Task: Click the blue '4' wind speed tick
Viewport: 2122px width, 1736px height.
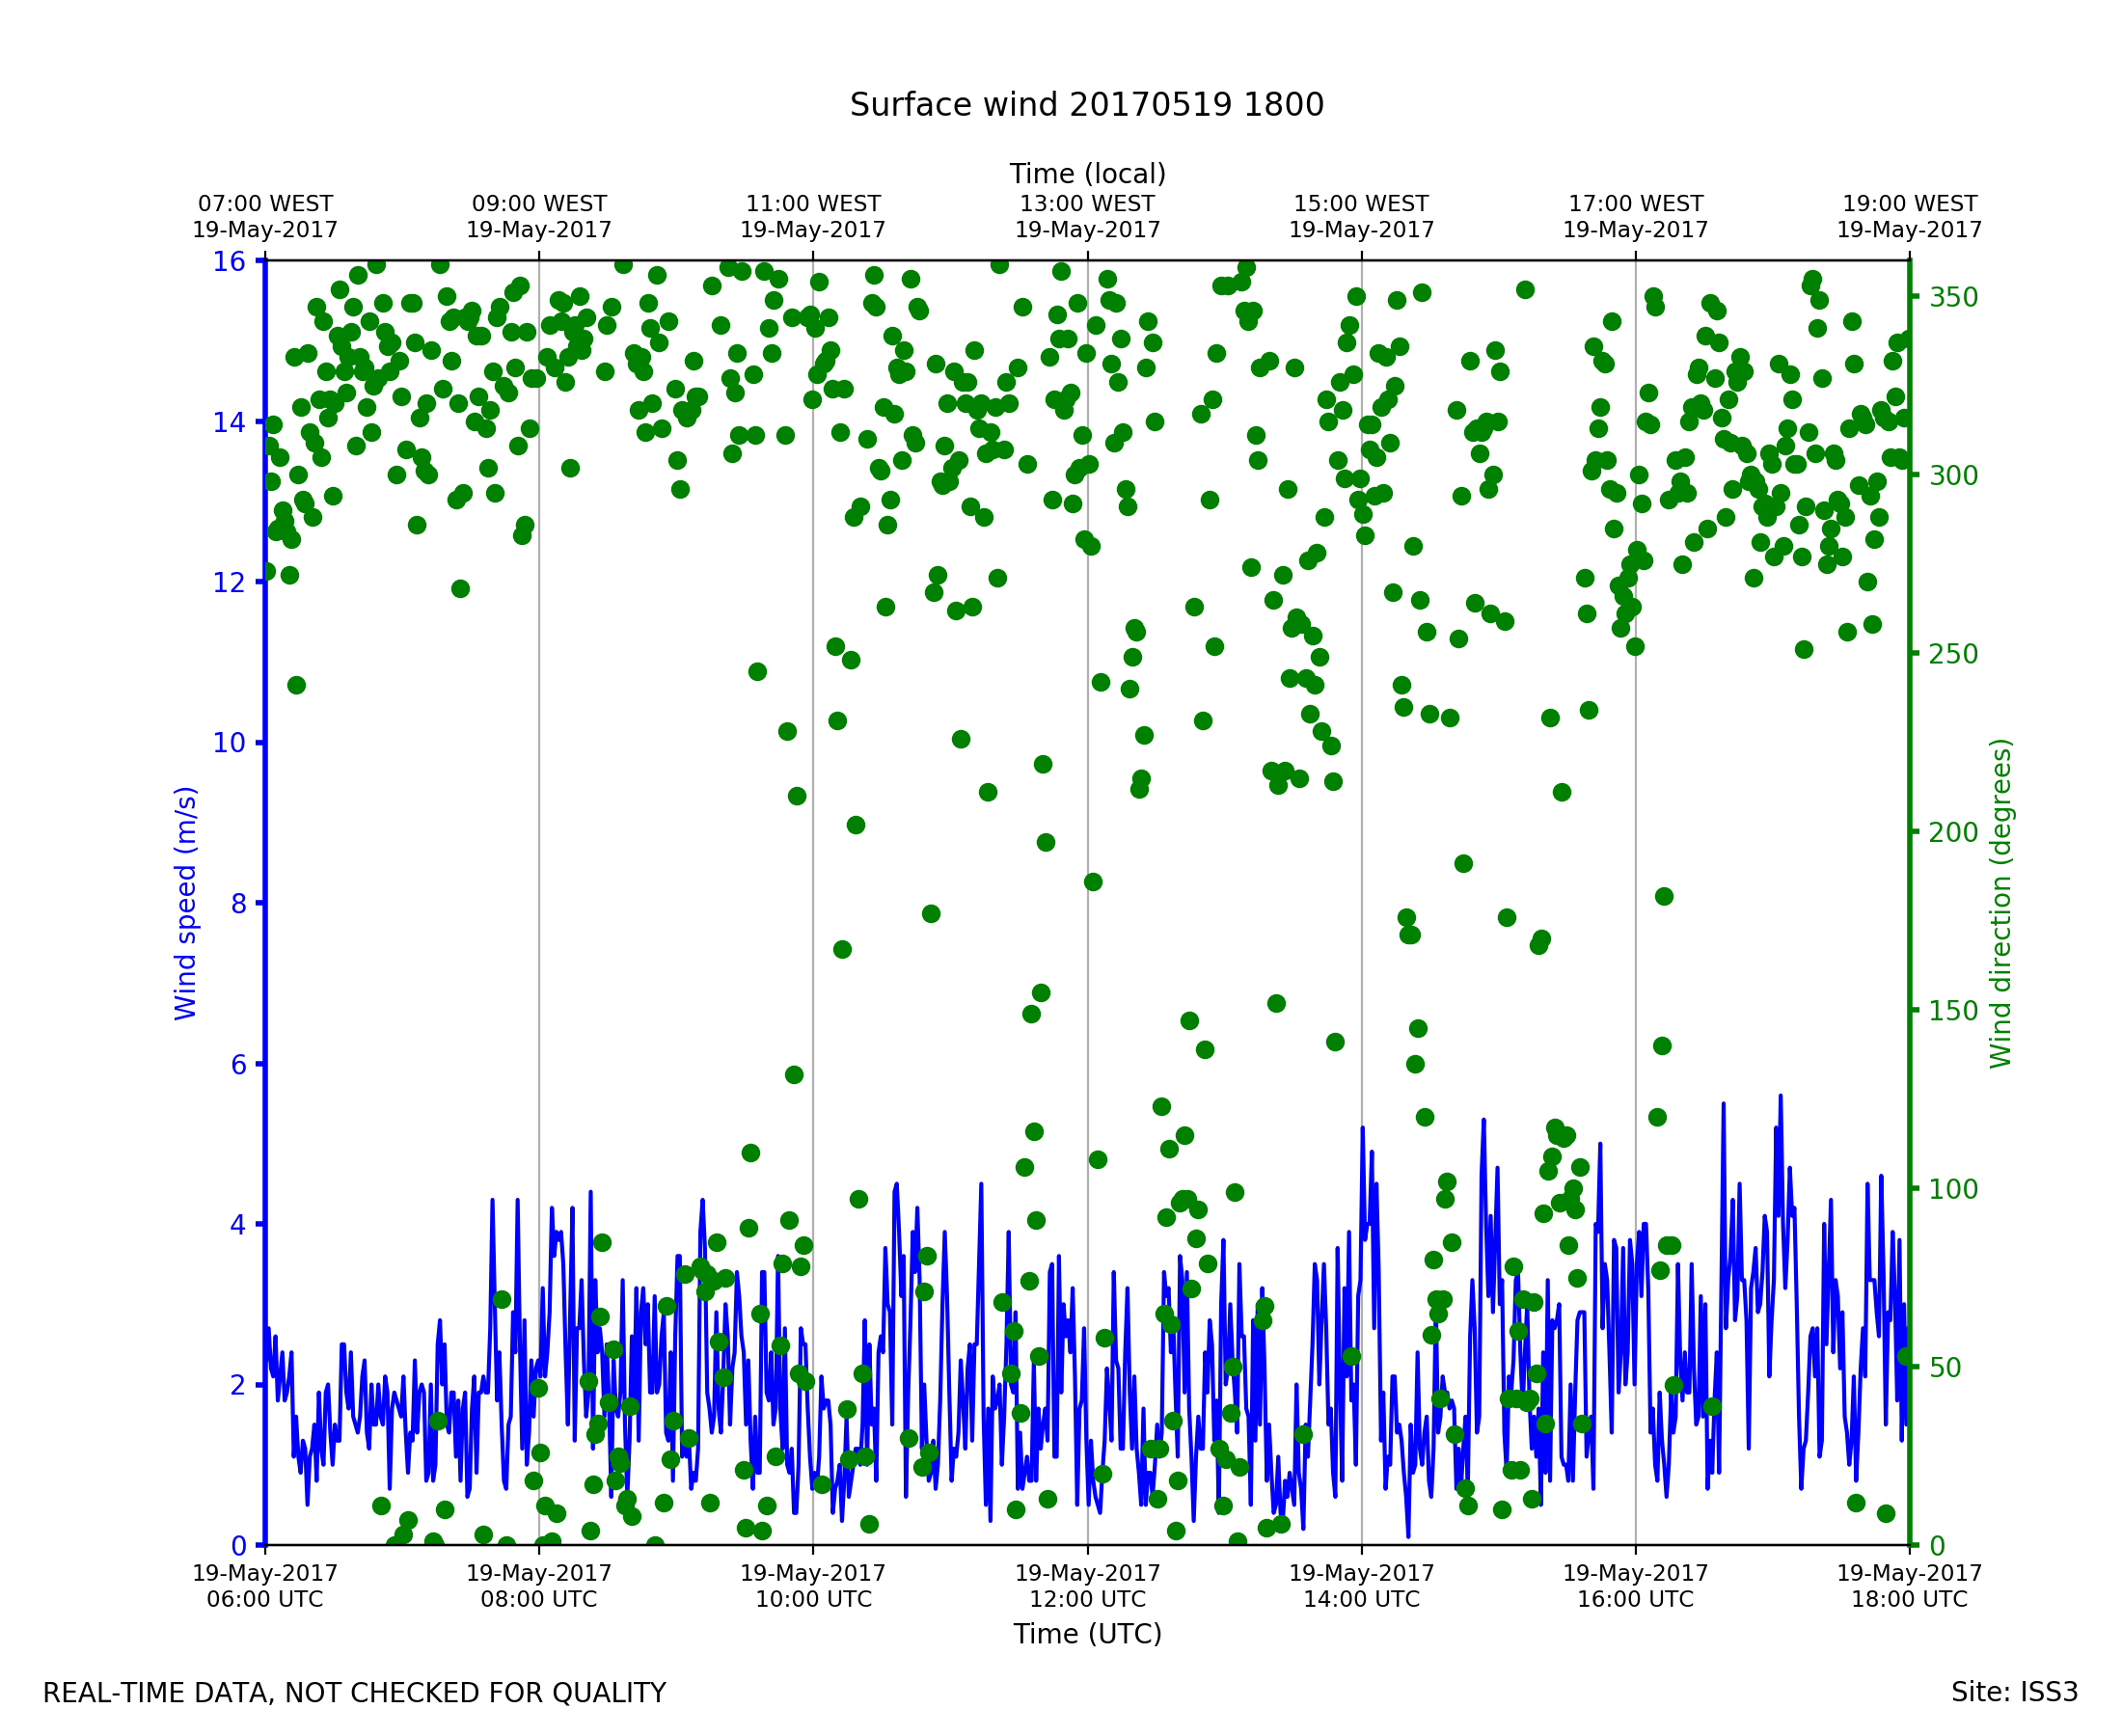Action: [x=238, y=1225]
